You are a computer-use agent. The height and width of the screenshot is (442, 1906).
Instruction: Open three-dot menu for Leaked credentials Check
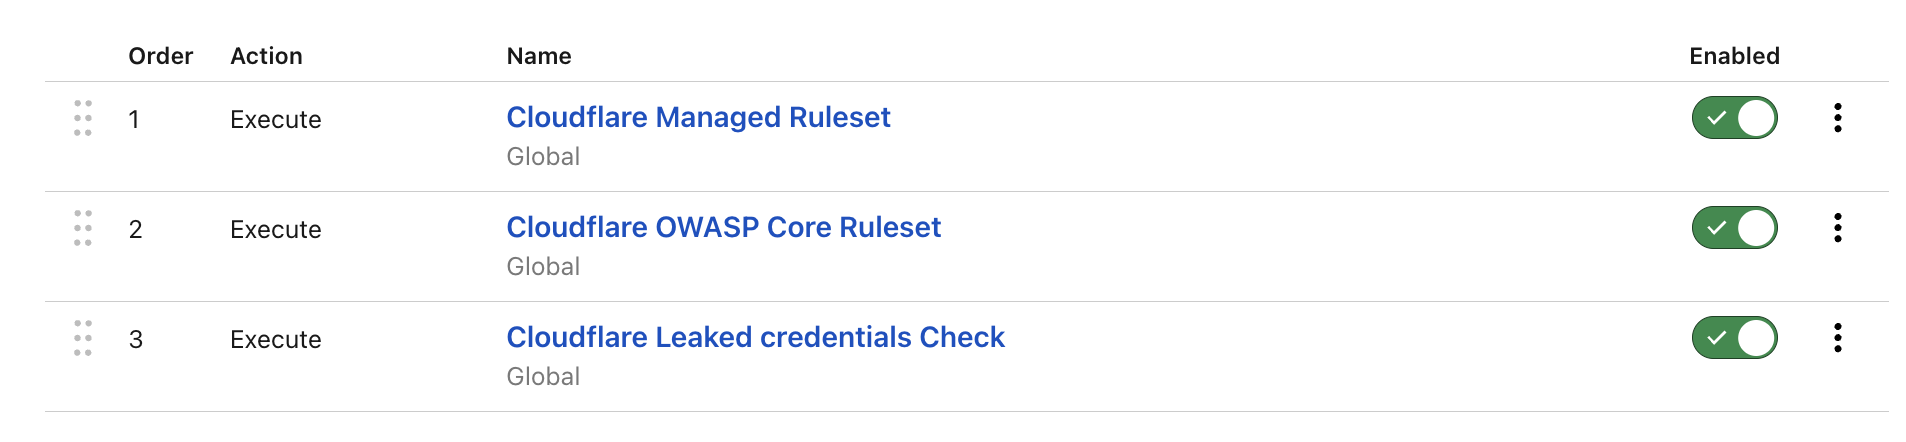point(1837,338)
